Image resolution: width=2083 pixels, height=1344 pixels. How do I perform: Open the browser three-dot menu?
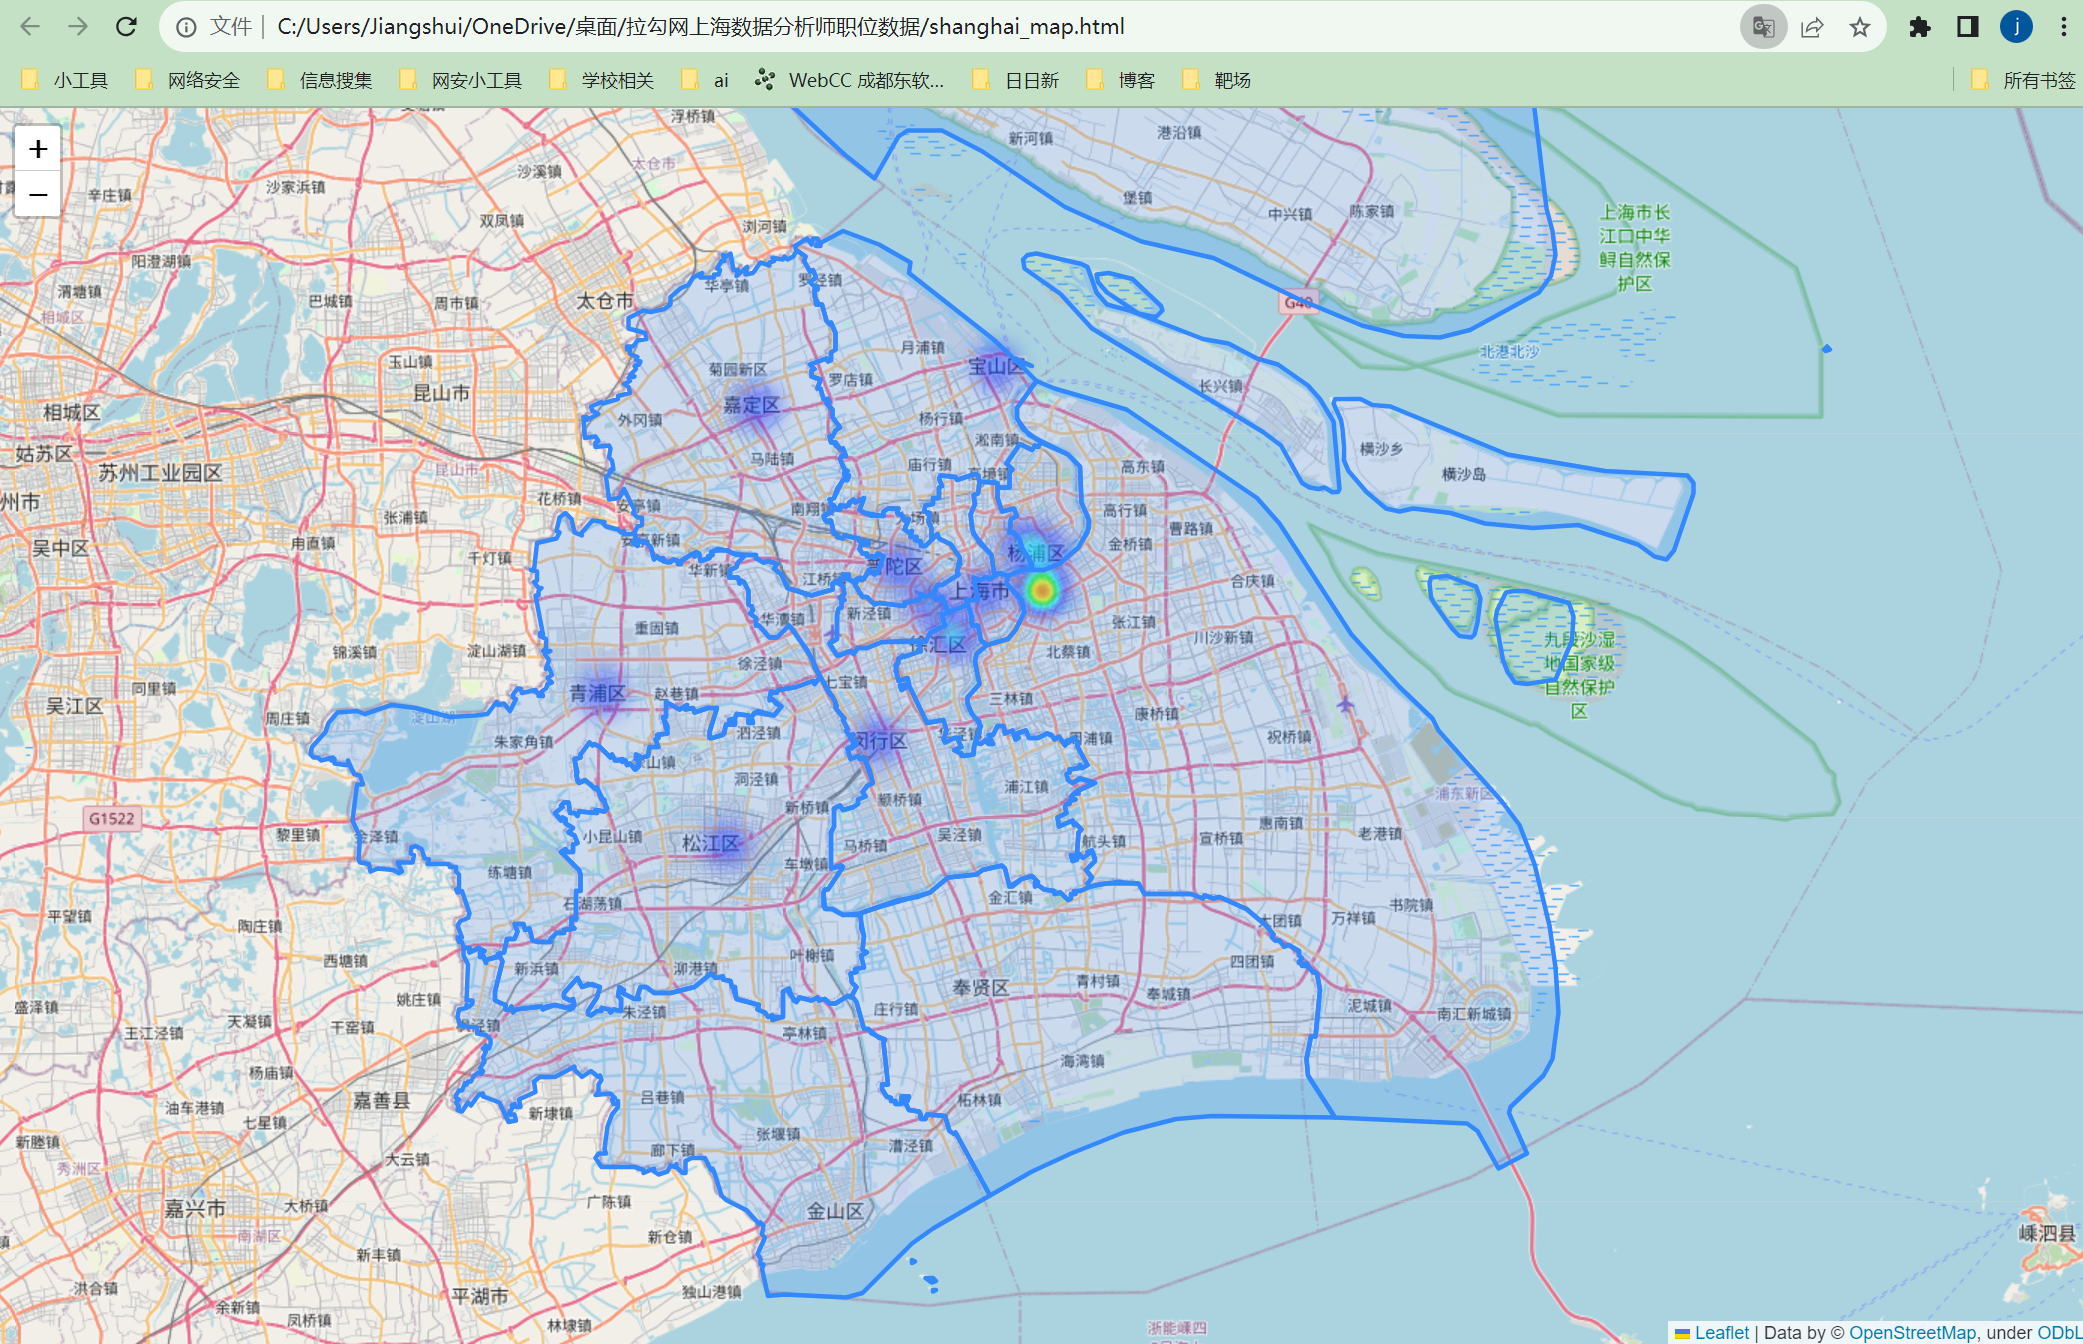[2063, 27]
